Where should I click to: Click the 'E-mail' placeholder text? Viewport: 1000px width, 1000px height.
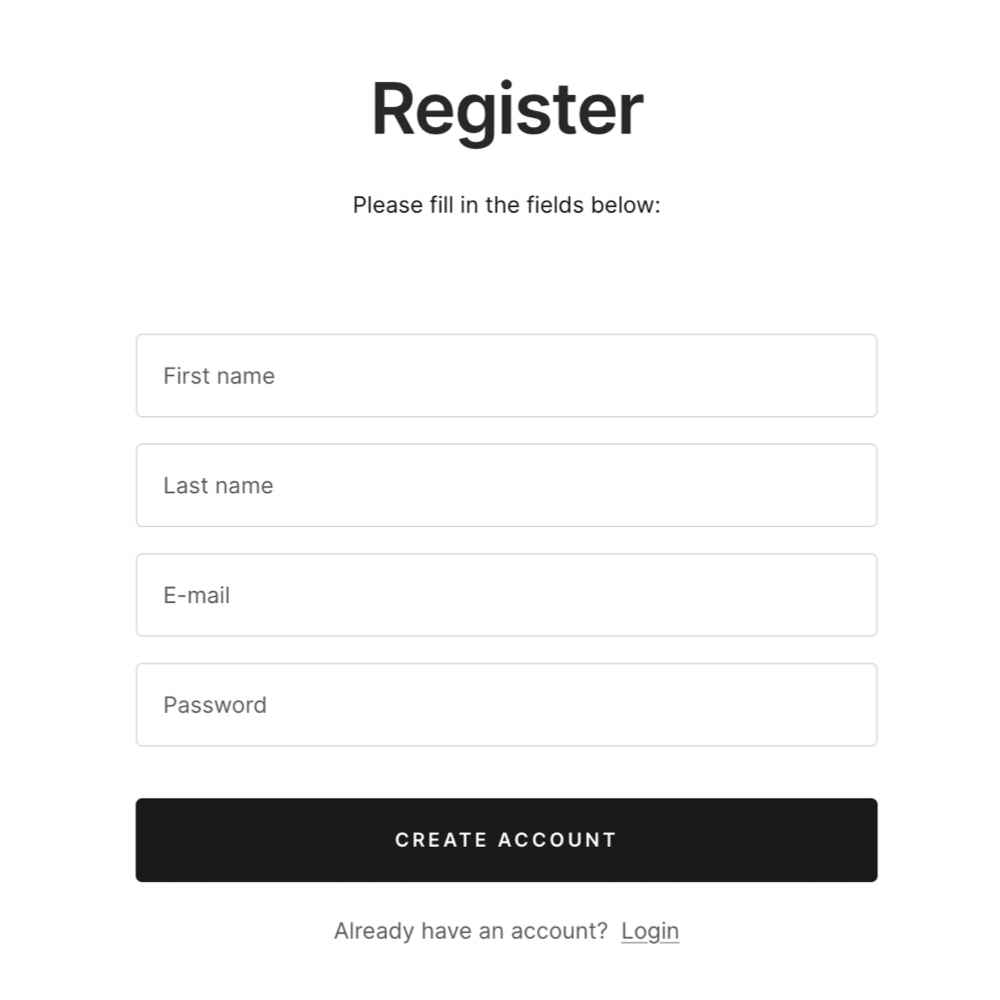point(197,595)
